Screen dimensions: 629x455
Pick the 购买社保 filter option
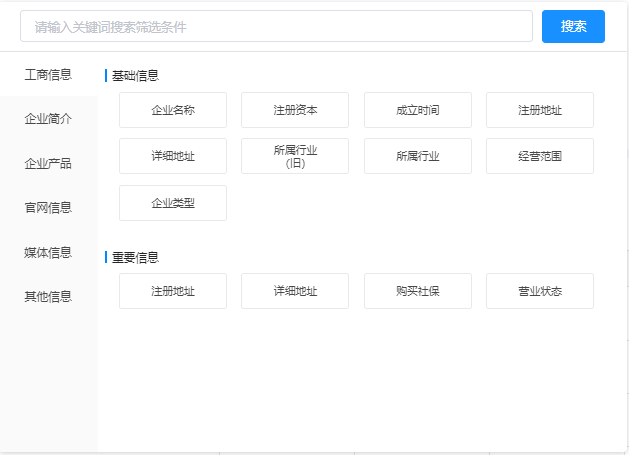click(x=418, y=291)
